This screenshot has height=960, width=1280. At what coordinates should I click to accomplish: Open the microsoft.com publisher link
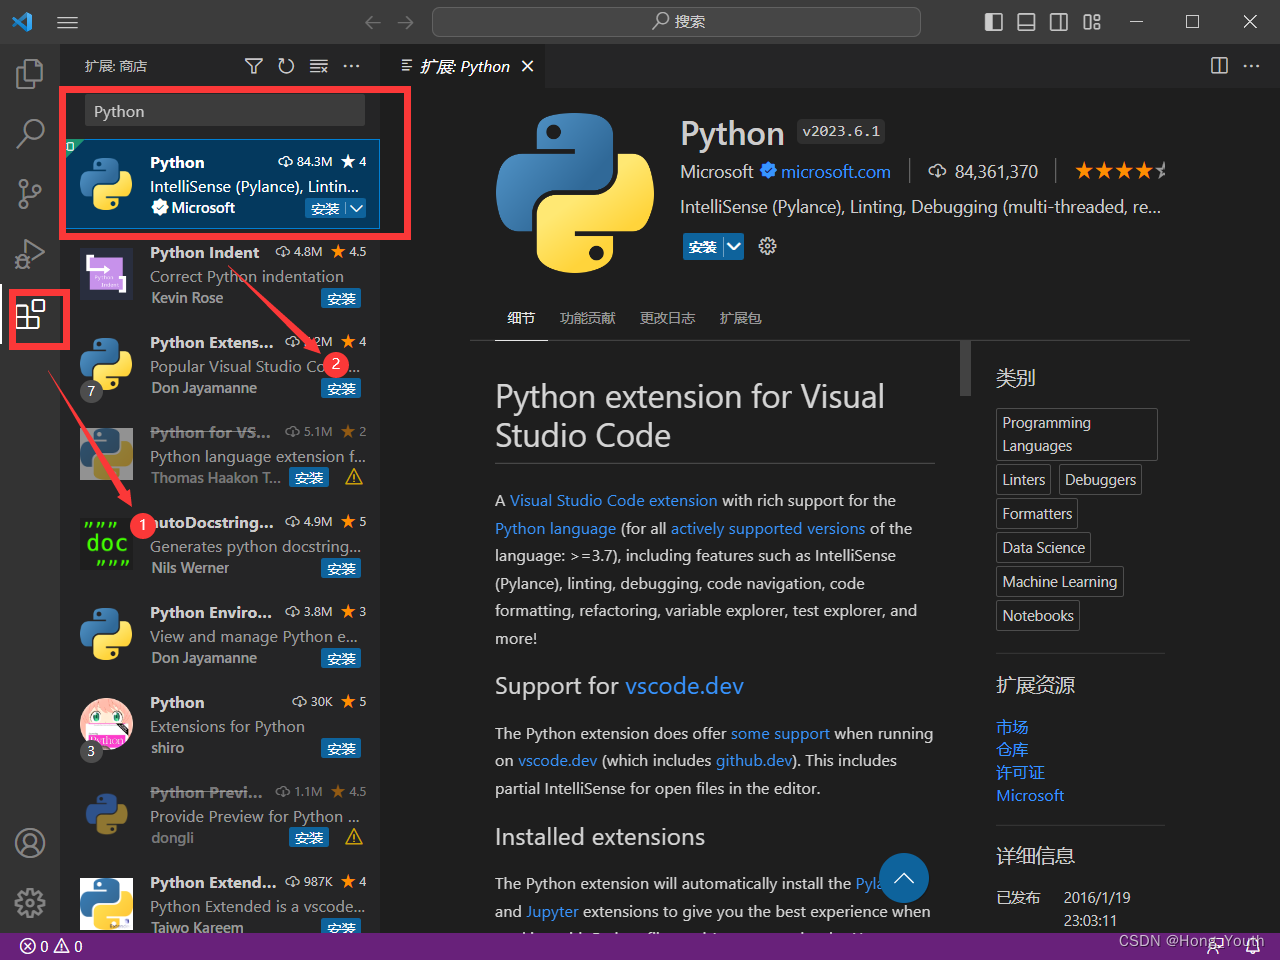[x=836, y=172]
